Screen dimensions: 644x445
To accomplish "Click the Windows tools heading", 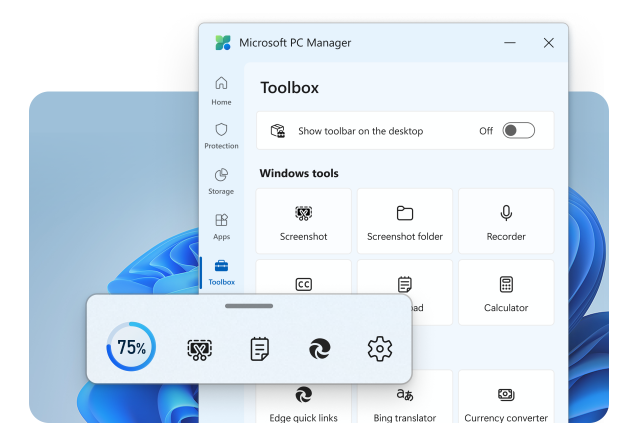I will [x=299, y=173].
